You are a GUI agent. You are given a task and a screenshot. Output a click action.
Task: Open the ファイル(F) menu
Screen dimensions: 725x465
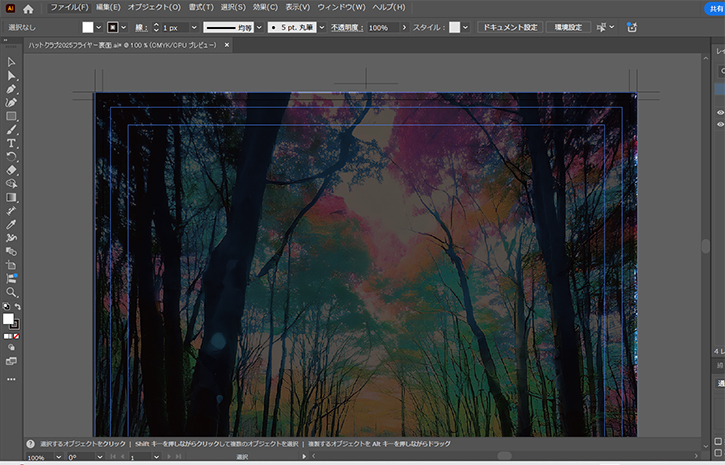[x=69, y=8]
